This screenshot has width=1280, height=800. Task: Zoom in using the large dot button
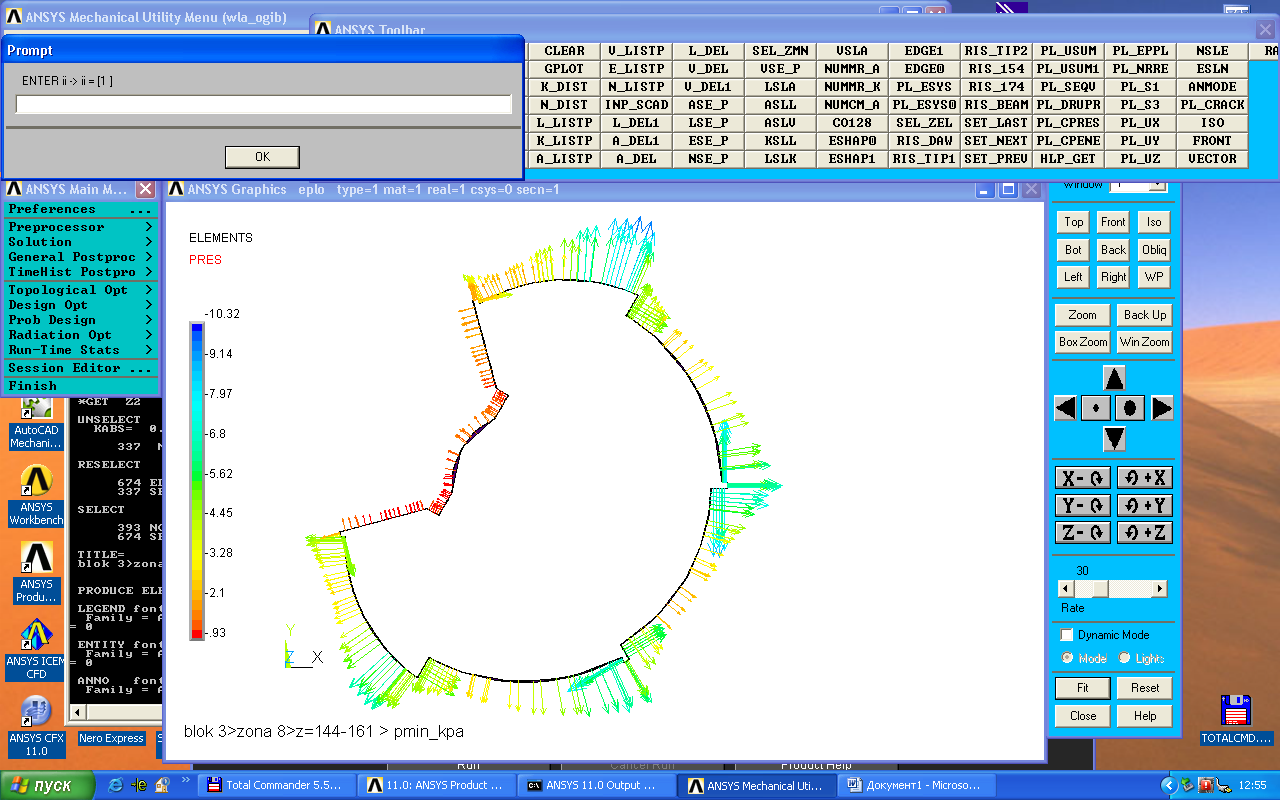point(1130,408)
